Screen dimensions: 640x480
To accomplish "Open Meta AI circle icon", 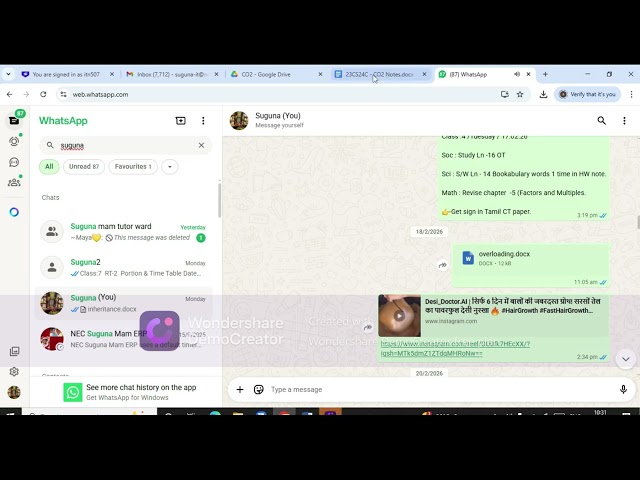I will (x=14, y=212).
